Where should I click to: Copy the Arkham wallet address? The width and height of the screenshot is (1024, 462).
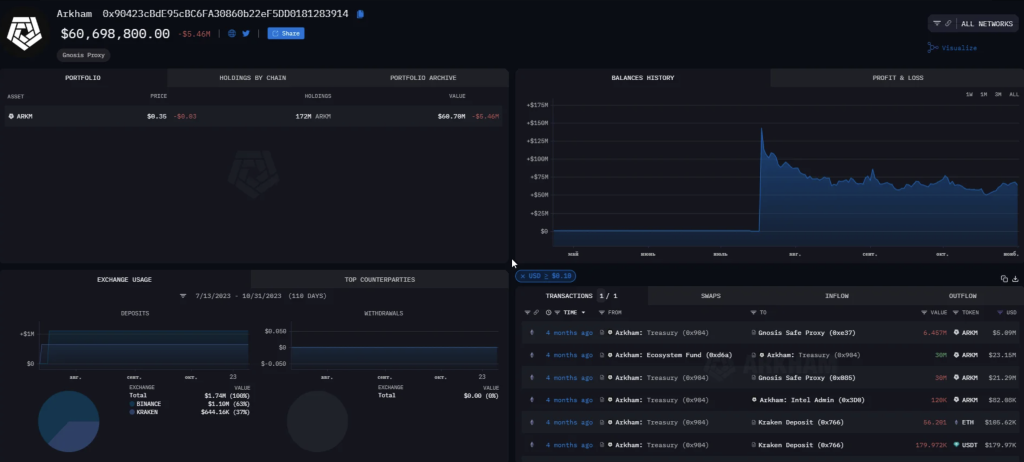coord(360,14)
